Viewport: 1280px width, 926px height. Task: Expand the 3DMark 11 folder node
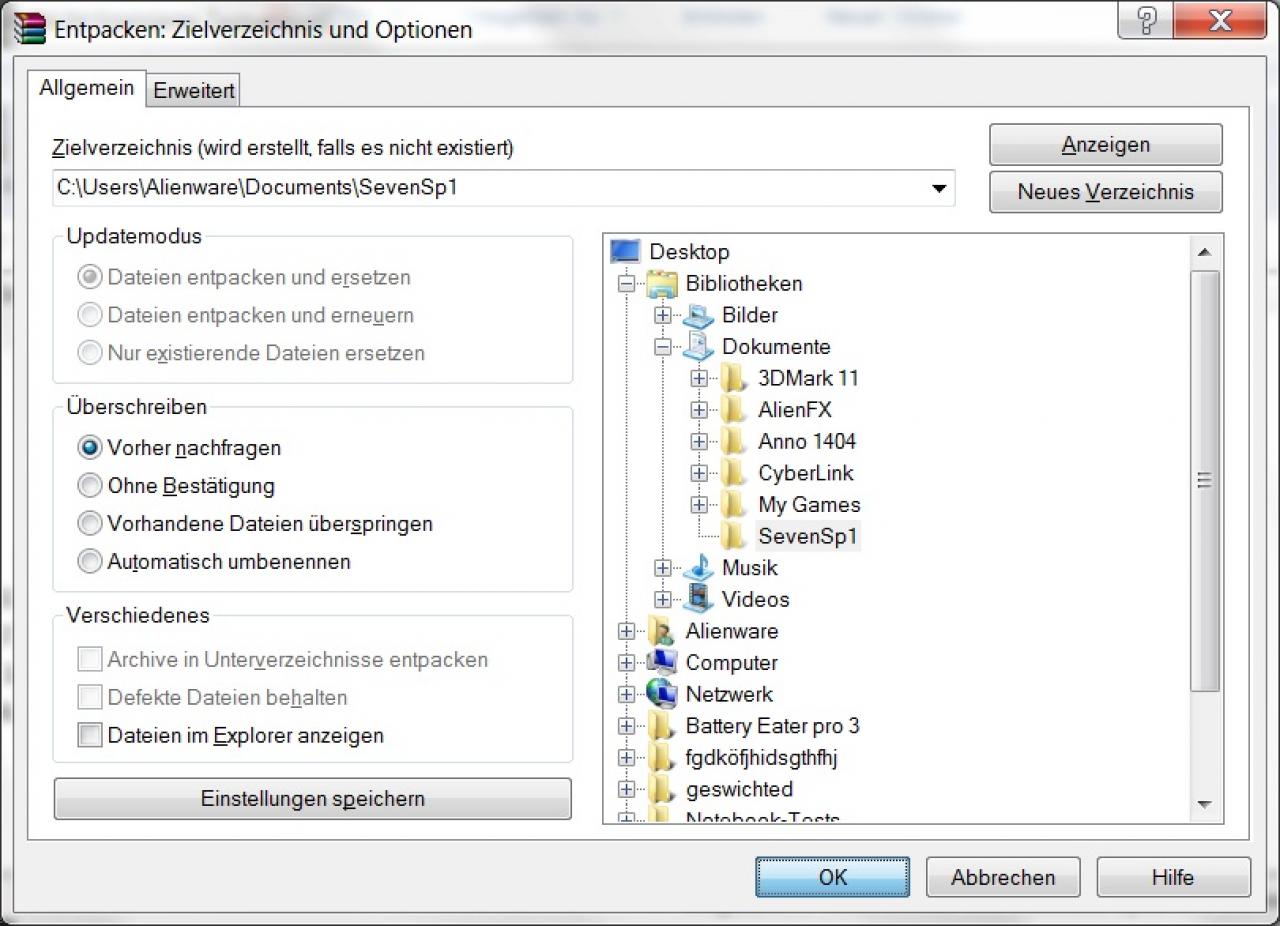click(x=699, y=378)
